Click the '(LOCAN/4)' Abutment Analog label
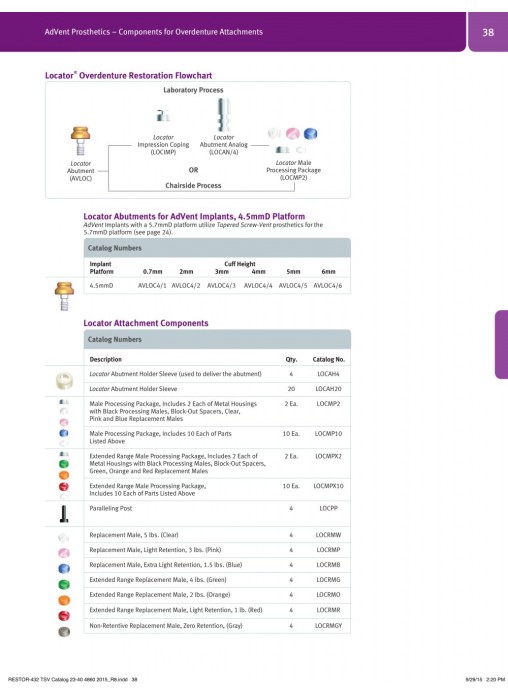This screenshot has width=508, height=696. pyautogui.click(x=223, y=152)
